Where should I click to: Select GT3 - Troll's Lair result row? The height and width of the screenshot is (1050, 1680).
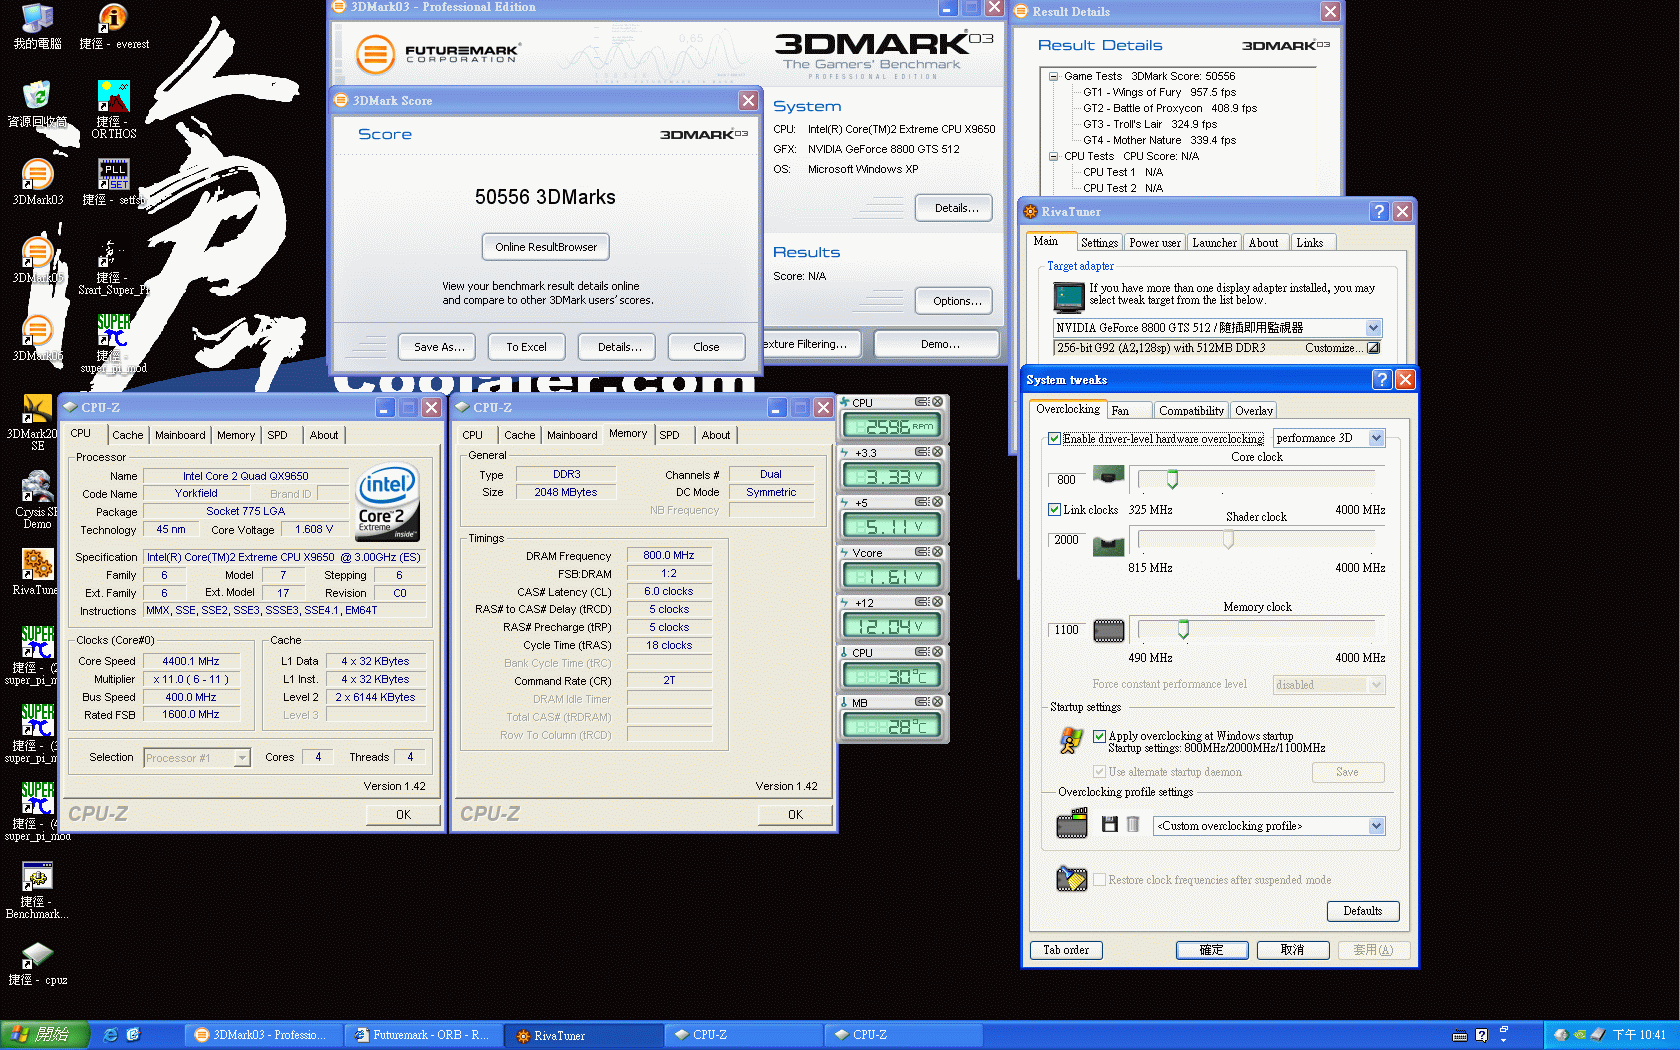1150,124
